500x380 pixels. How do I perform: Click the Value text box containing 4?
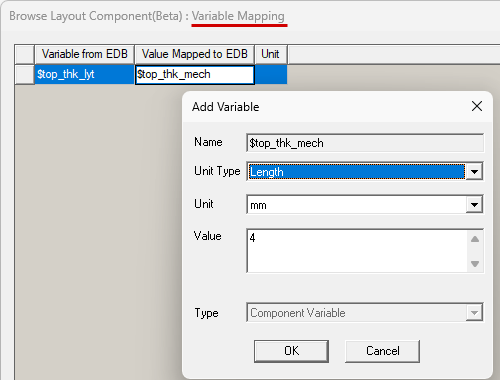click(357, 251)
